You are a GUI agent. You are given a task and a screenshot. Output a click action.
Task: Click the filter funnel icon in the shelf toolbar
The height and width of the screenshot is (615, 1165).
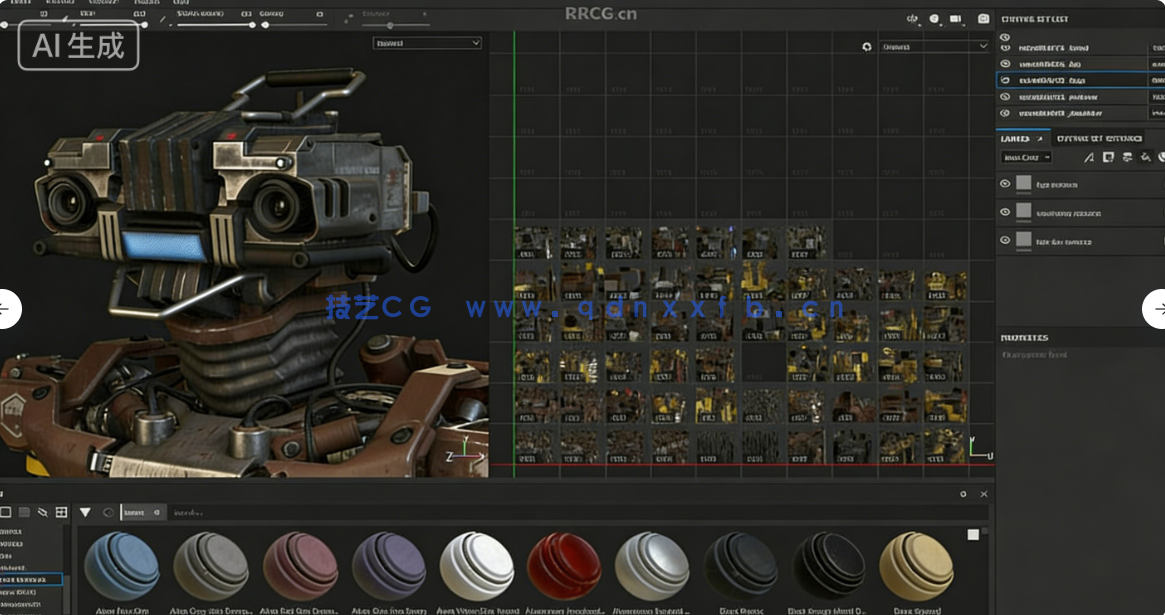[x=85, y=512]
